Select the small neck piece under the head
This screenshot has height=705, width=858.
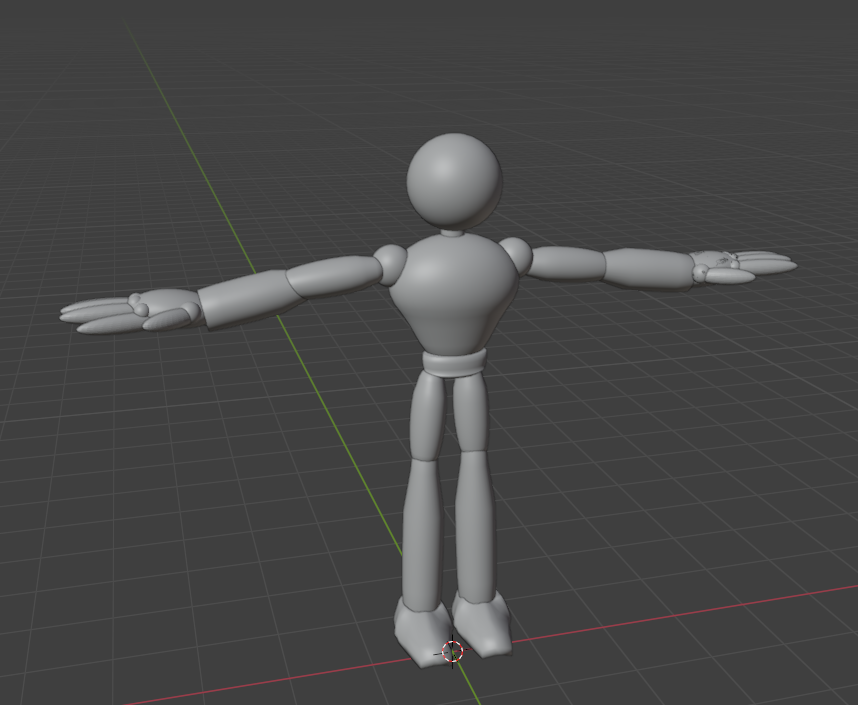[452, 233]
